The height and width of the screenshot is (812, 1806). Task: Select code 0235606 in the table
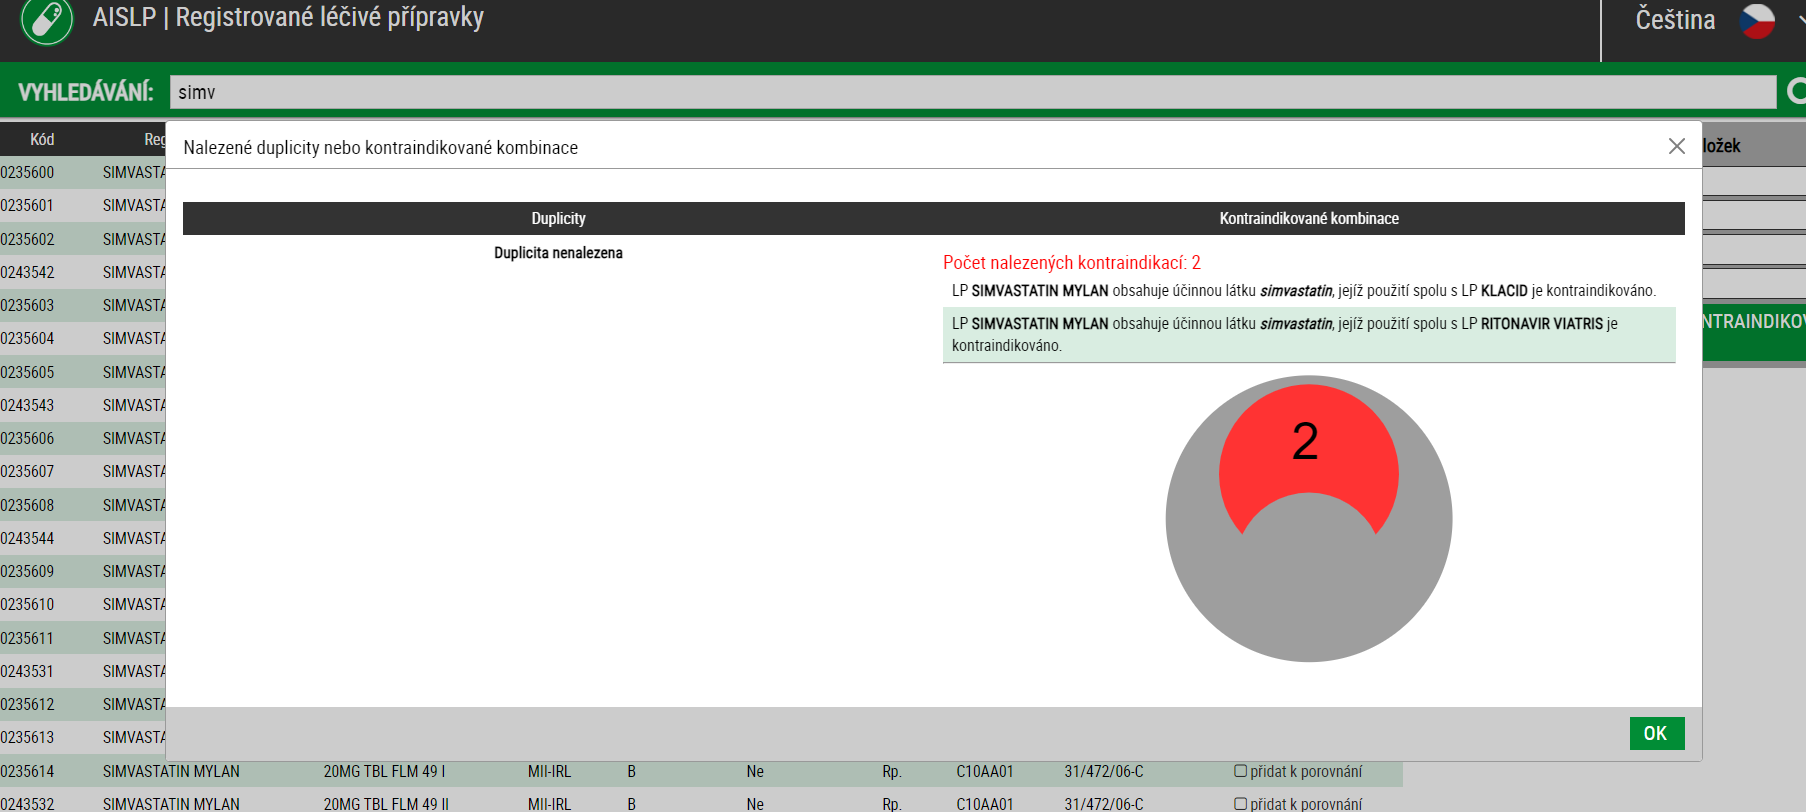coord(27,438)
